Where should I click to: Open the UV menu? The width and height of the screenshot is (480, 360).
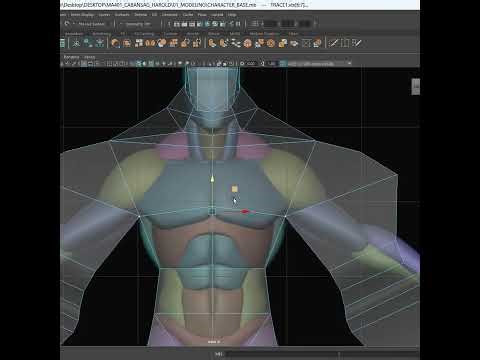[154, 15]
